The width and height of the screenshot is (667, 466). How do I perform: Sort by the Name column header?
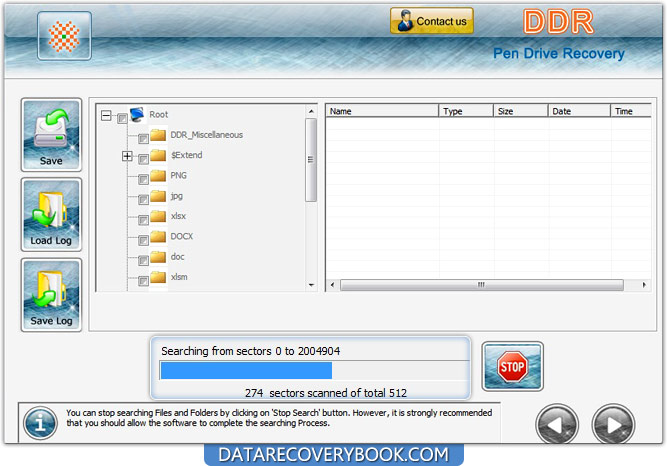point(382,111)
